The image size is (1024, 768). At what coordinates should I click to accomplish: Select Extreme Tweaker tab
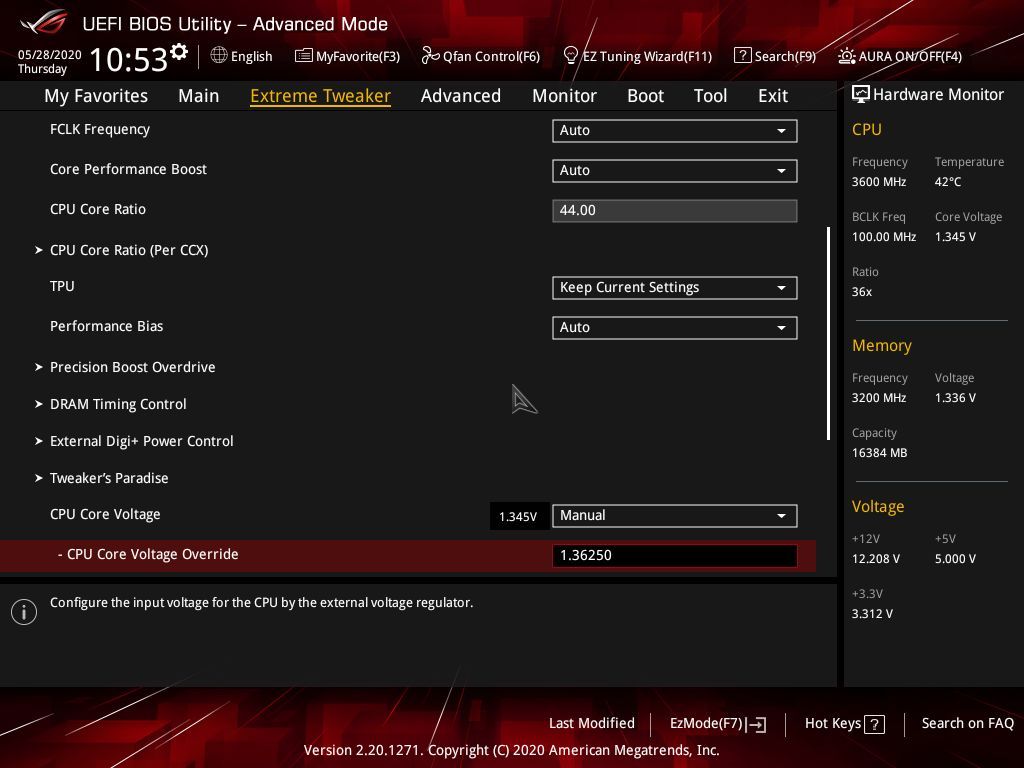point(320,96)
